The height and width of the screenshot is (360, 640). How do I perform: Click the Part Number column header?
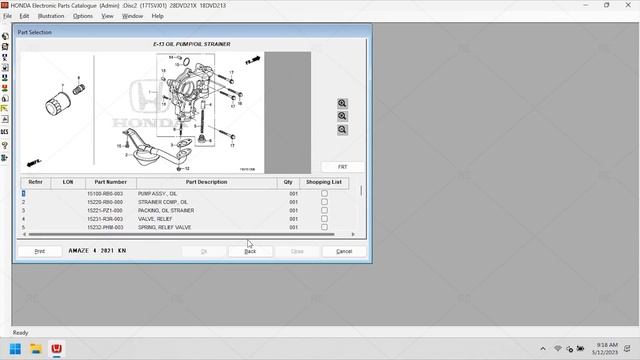[111, 182]
